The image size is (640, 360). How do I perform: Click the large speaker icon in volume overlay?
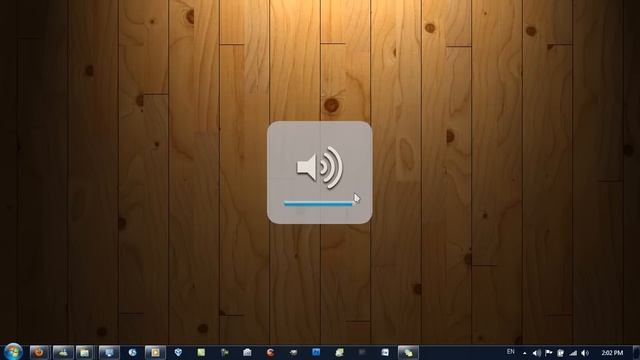click(x=320, y=167)
